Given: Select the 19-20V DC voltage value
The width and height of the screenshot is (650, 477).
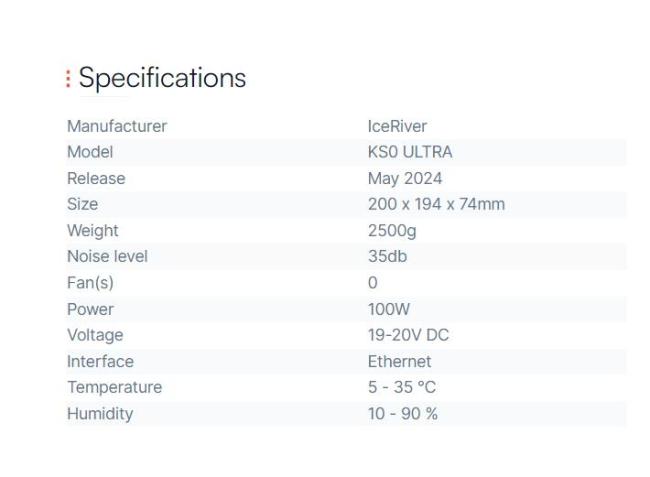Looking at the screenshot, I should click(408, 335).
